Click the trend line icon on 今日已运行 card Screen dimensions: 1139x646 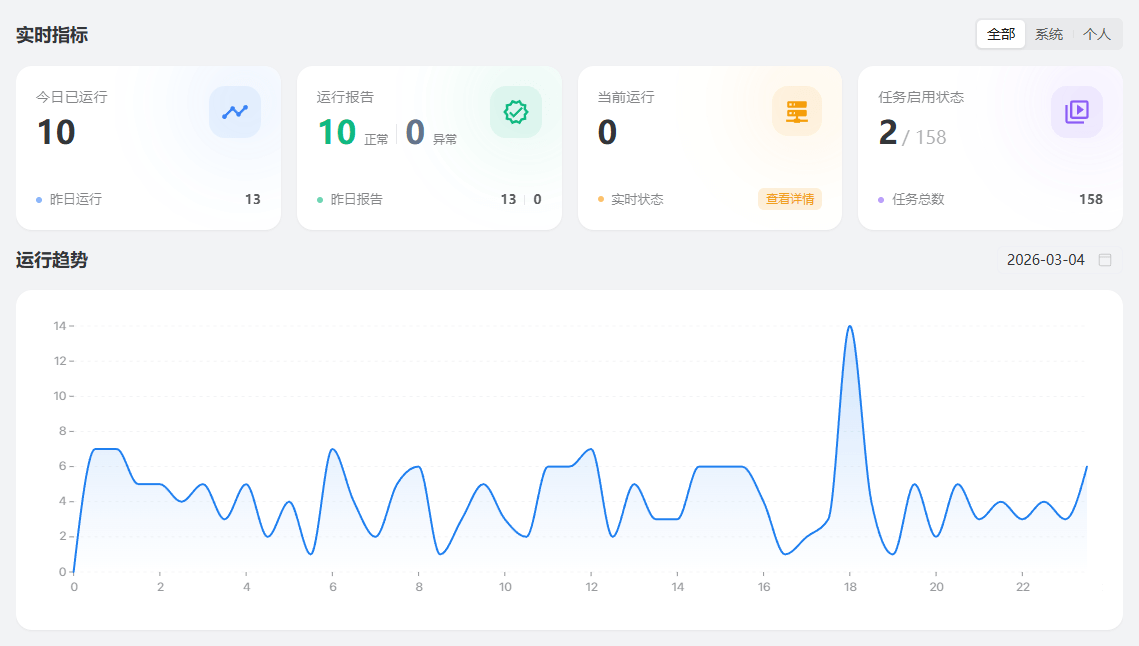235,112
